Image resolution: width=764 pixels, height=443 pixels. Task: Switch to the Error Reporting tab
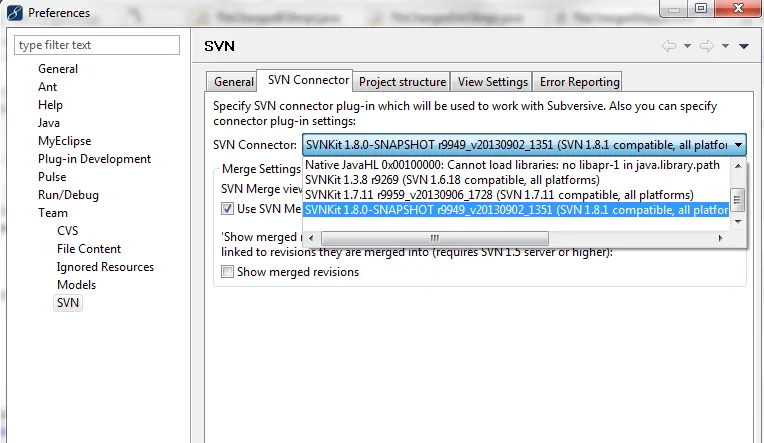tap(578, 81)
